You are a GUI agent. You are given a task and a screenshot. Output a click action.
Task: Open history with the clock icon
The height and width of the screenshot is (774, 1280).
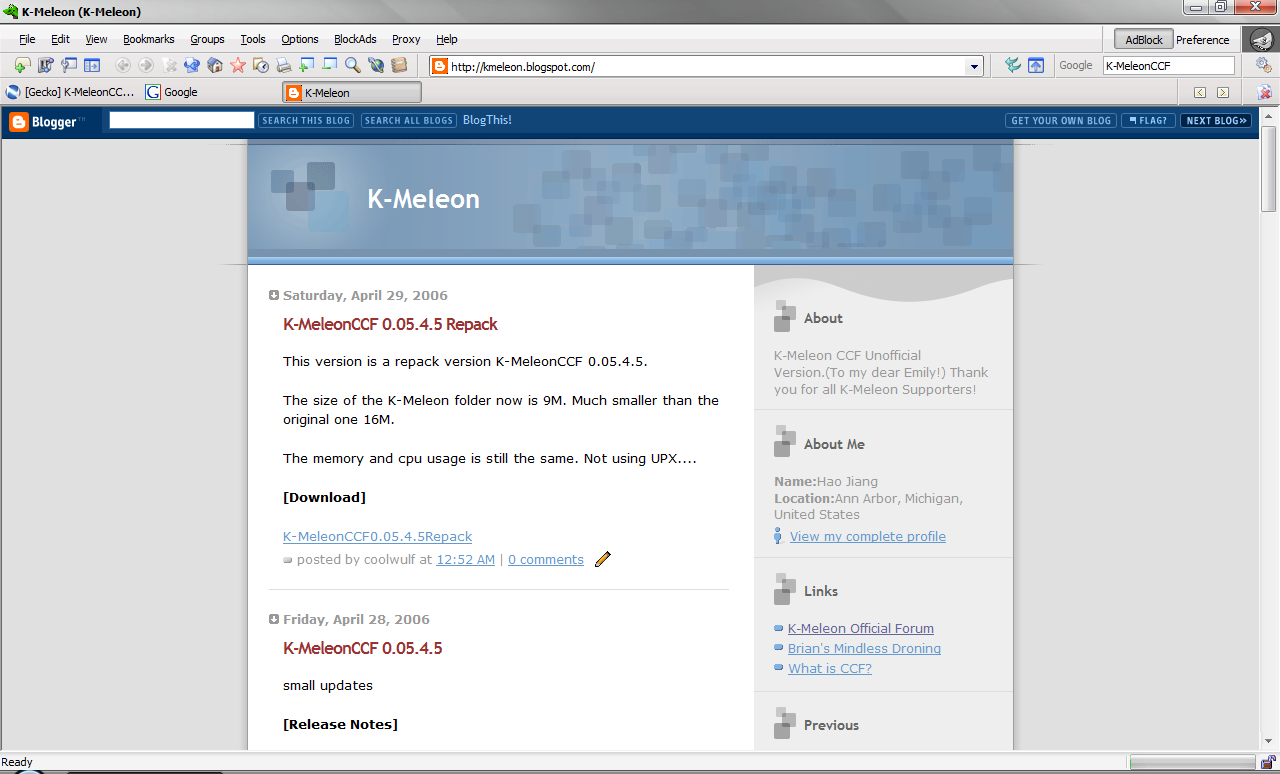tap(262, 65)
